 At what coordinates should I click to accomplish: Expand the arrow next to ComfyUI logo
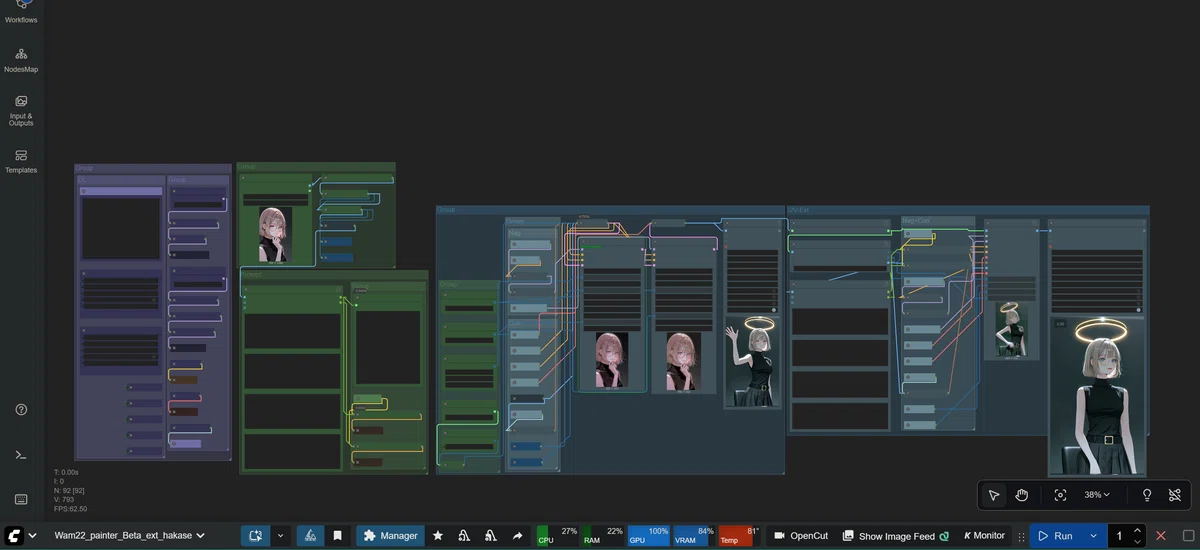(x=33, y=536)
